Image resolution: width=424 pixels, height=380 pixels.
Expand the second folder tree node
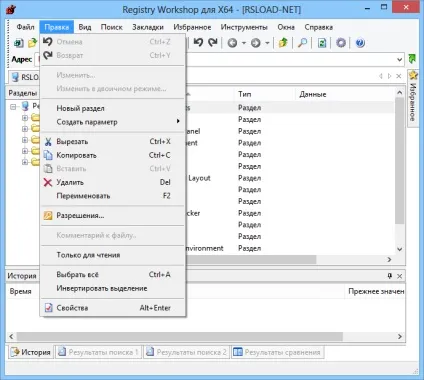pos(25,129)
